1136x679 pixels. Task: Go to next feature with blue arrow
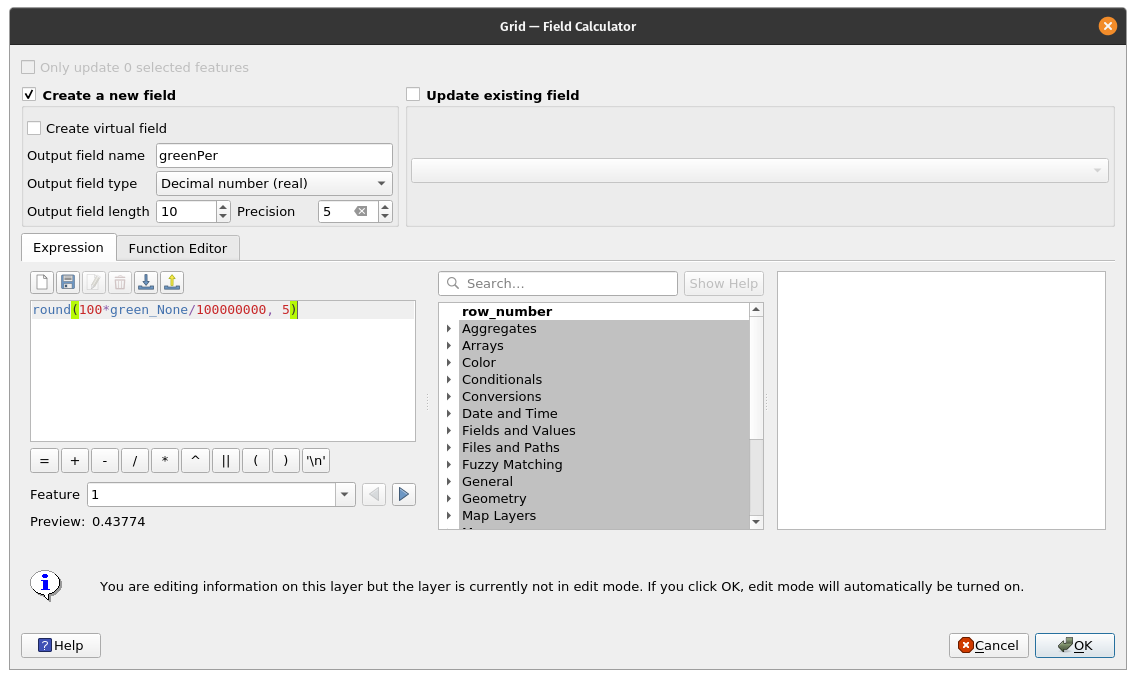[403, 494]
